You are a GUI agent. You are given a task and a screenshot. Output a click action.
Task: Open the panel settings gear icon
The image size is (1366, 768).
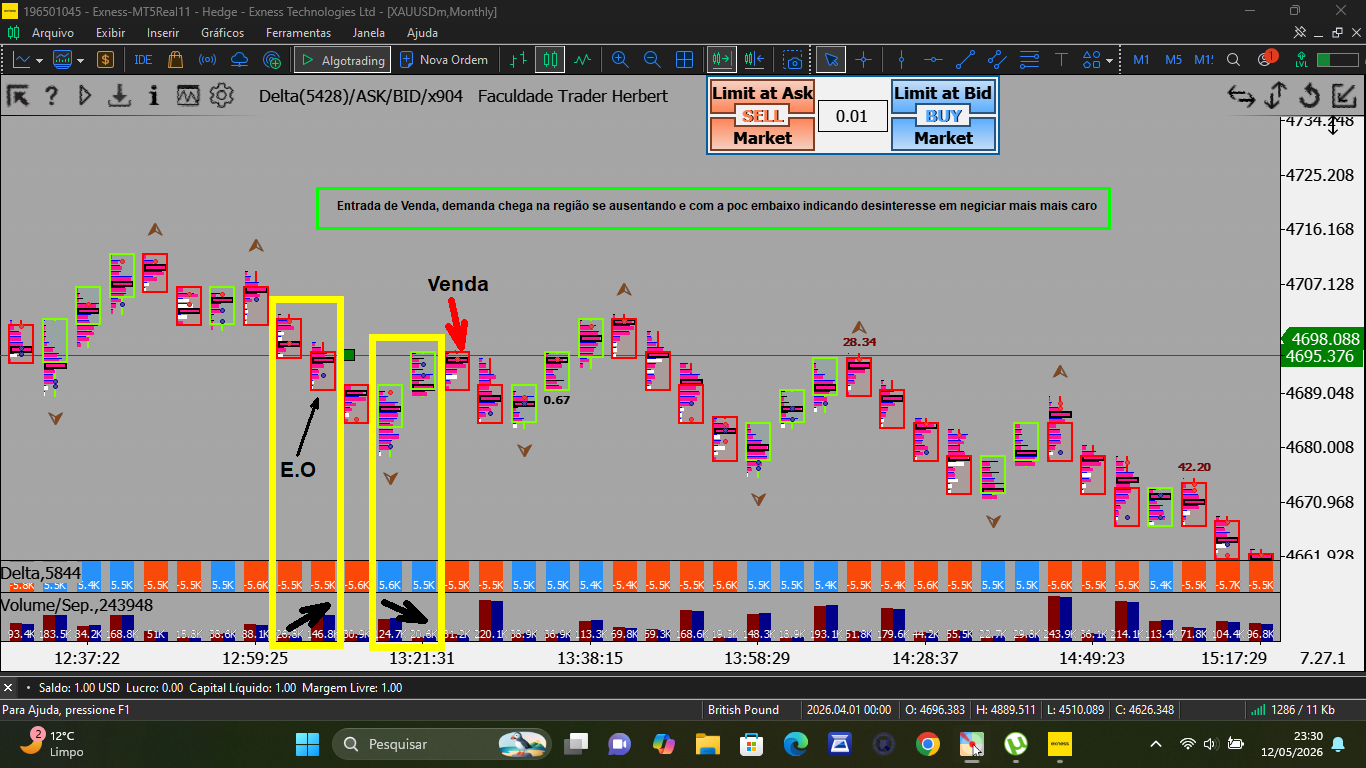click(221, 96)
